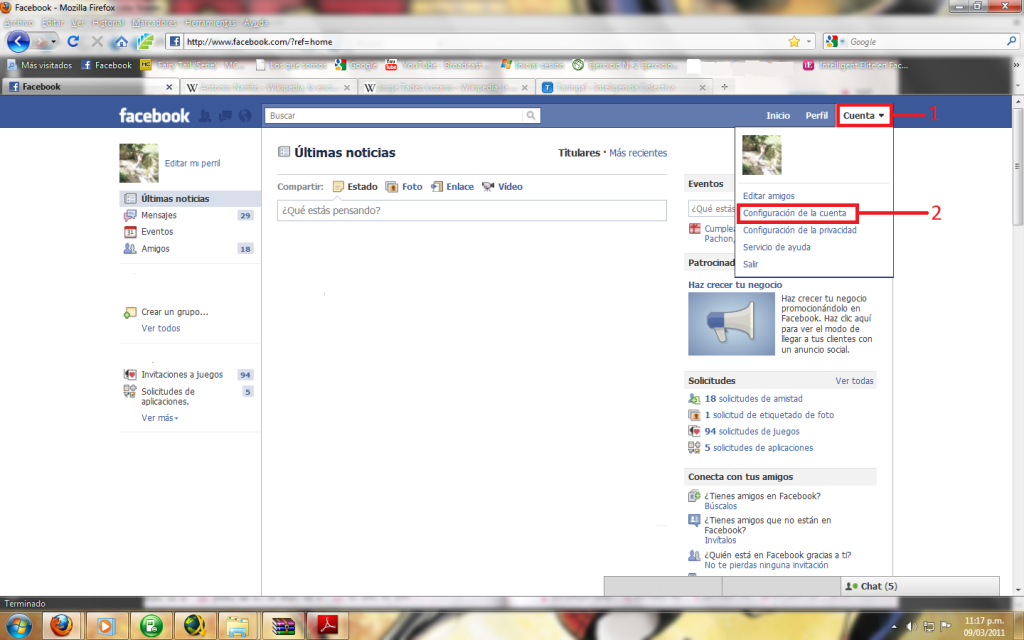Open the Archivo menu
The image size is (1024, 640).
click(19, 22)
